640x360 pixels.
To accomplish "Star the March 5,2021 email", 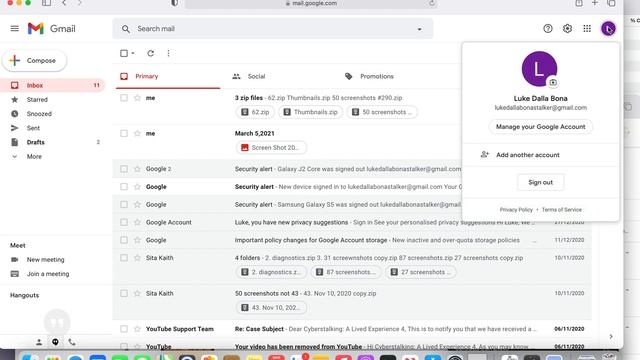I will point(137,133).
